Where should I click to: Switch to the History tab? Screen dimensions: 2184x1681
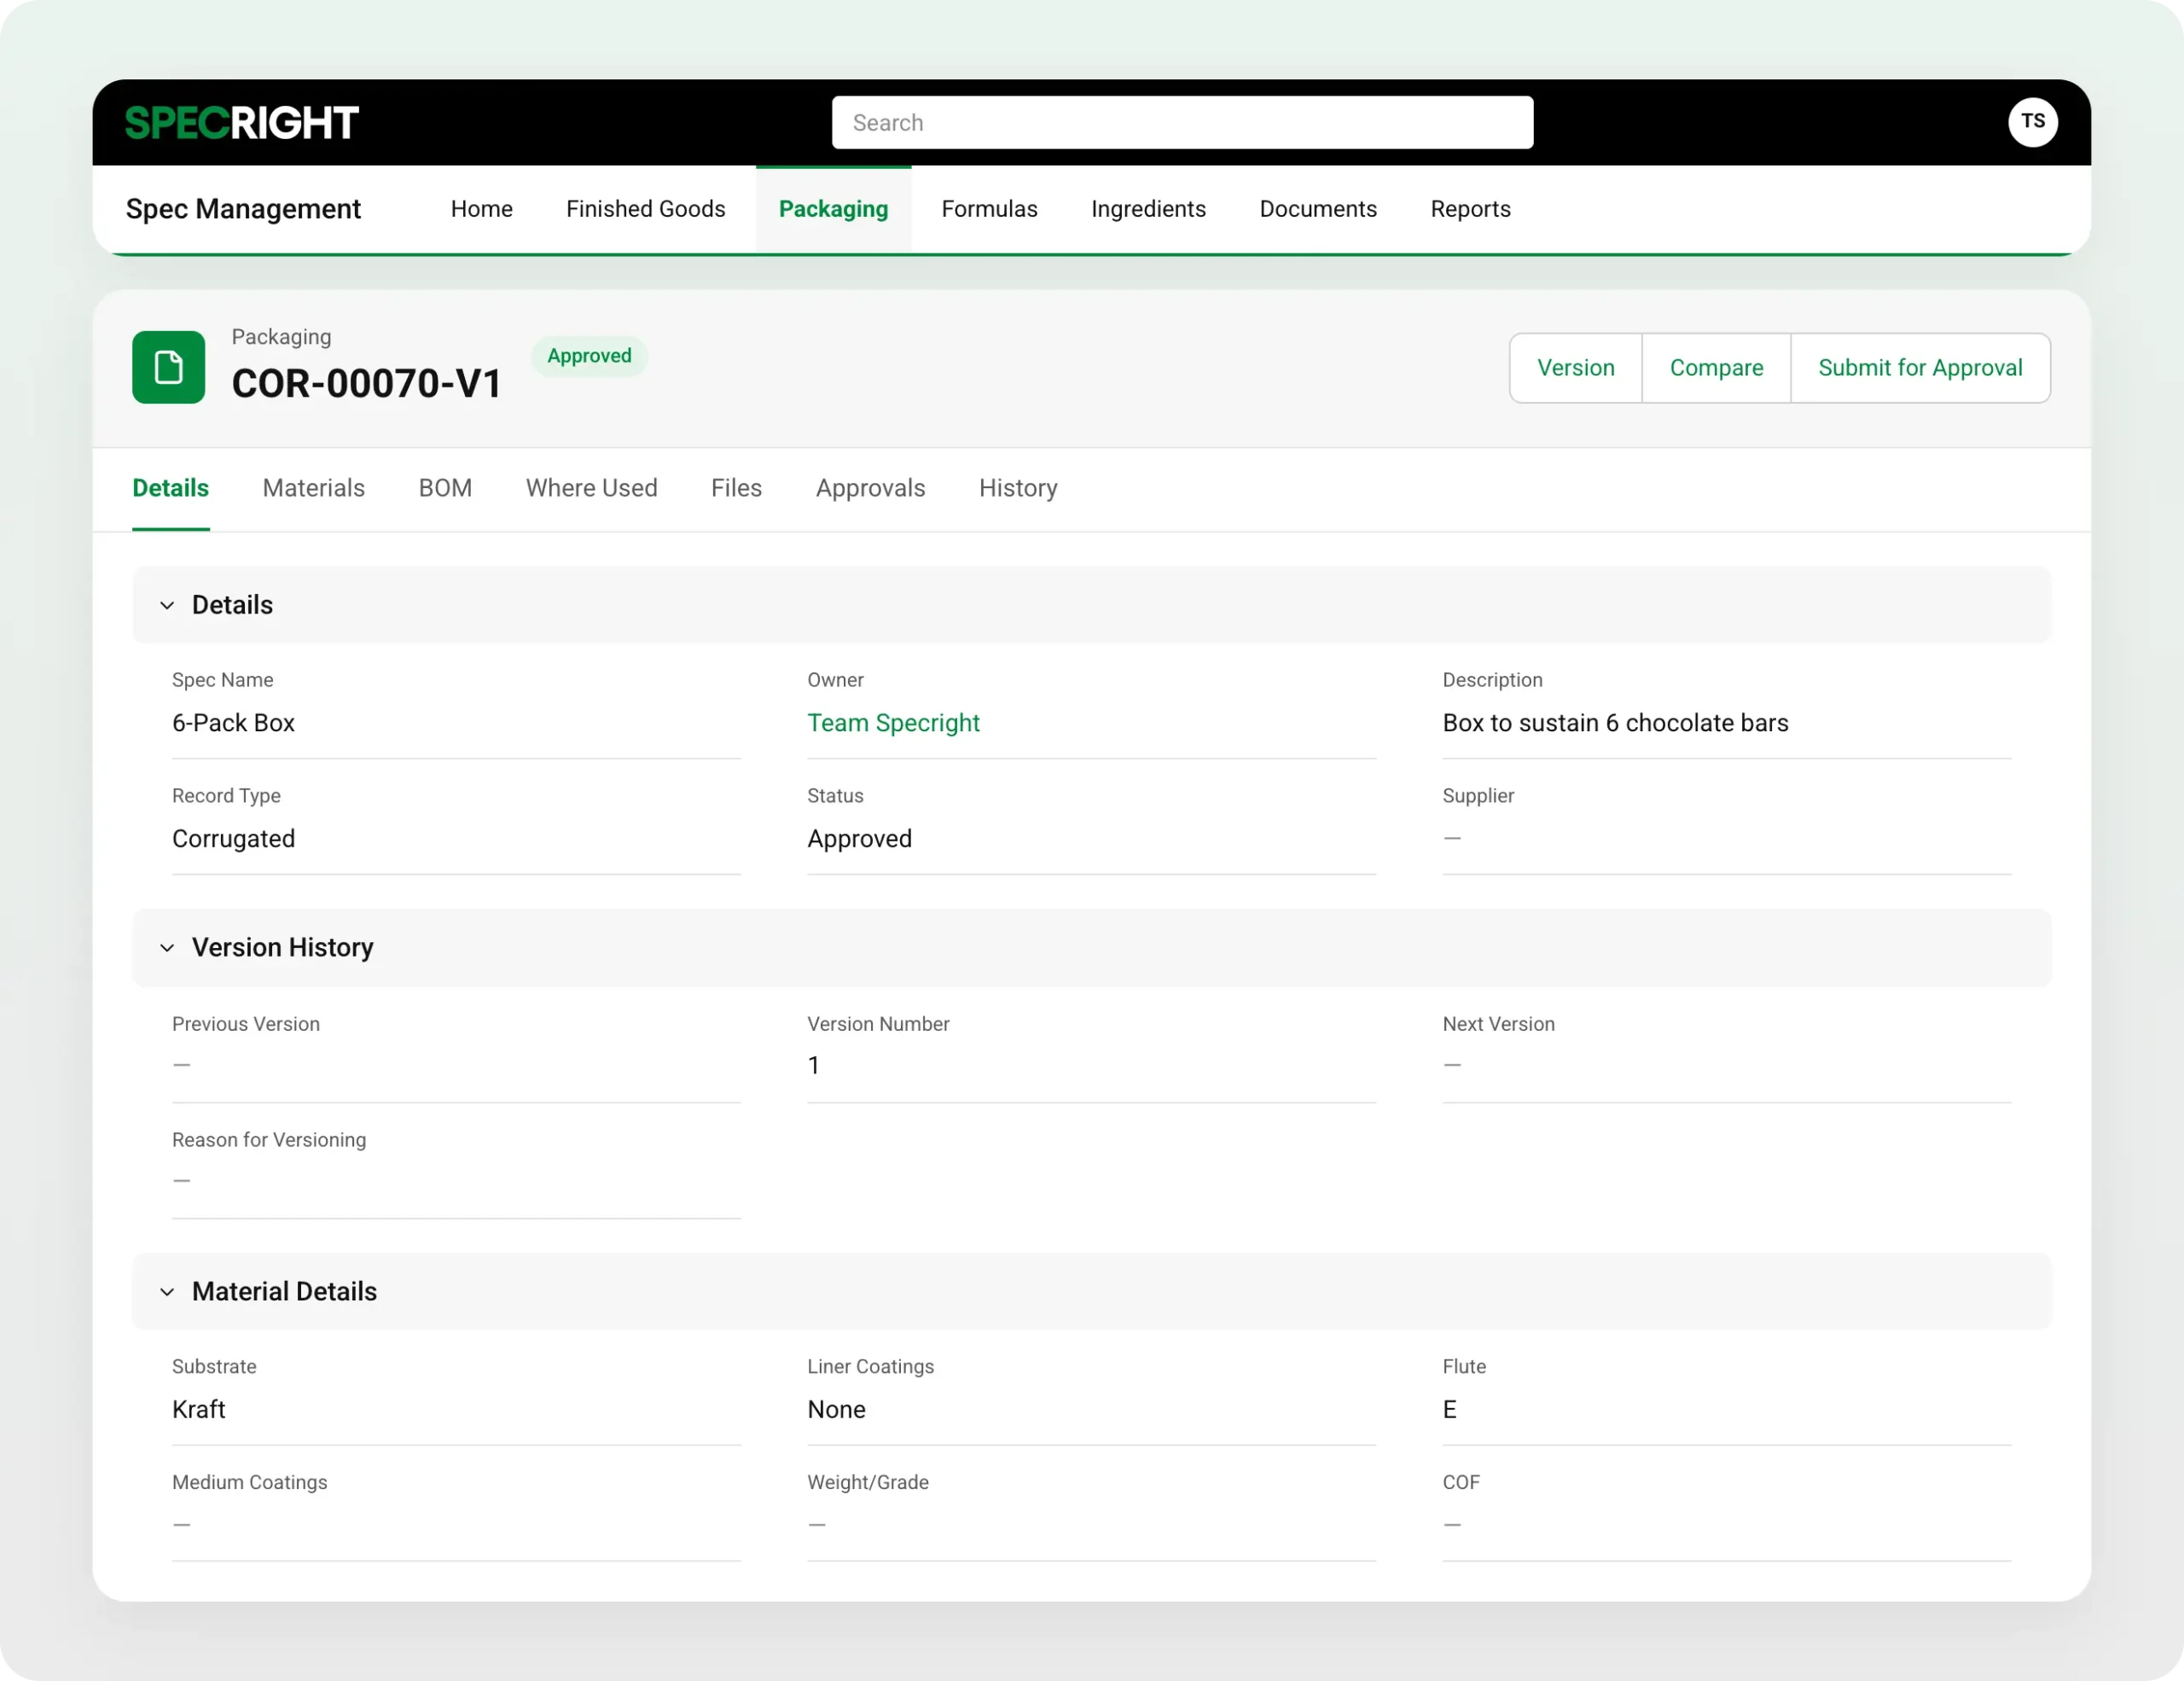[1018, 488]
